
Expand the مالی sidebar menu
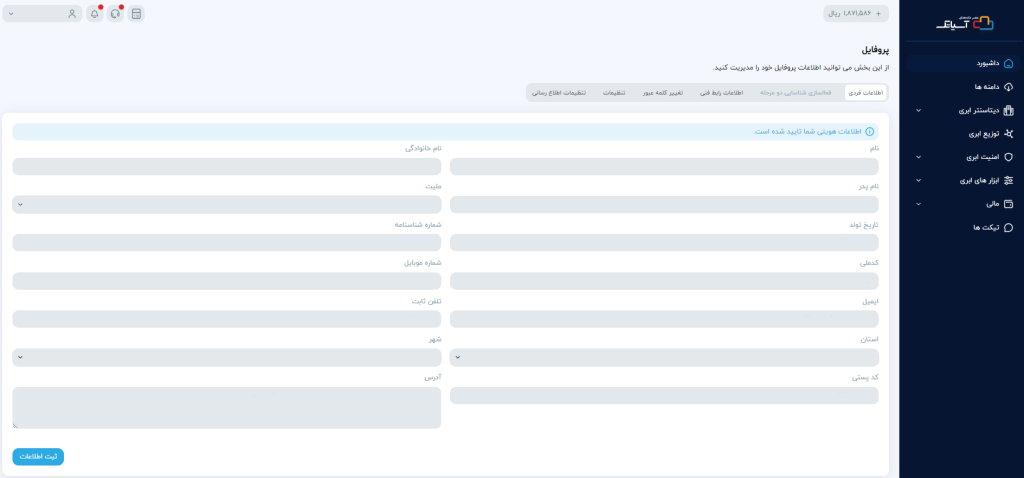coord(919,204)
